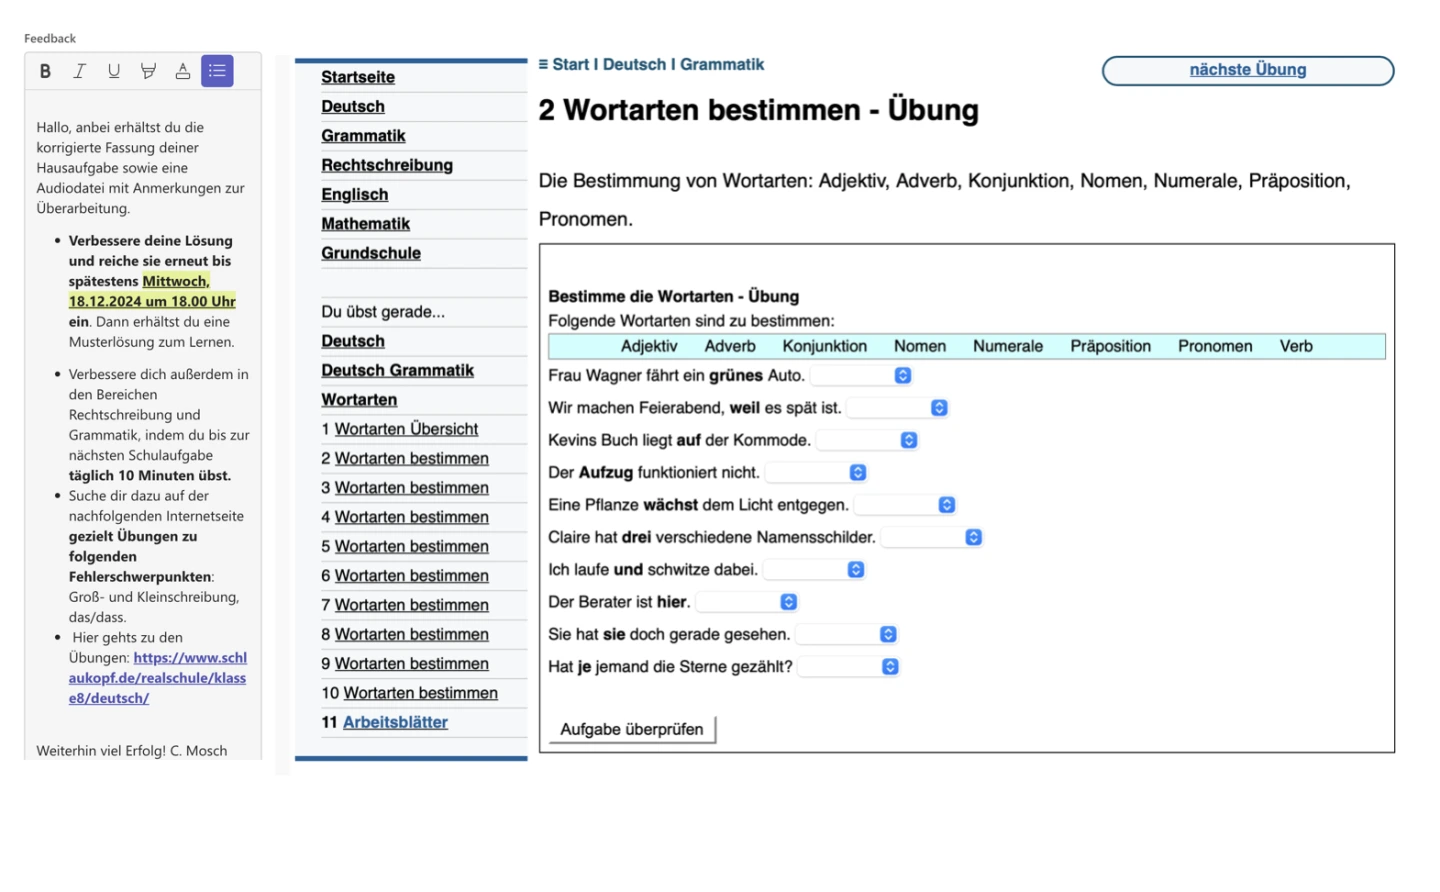
Task: Click the underline formatting icon
Action: [x=114, y=71]
